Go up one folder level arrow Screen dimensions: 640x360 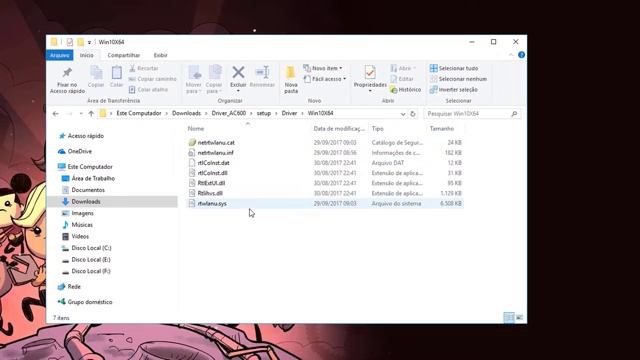91,113
